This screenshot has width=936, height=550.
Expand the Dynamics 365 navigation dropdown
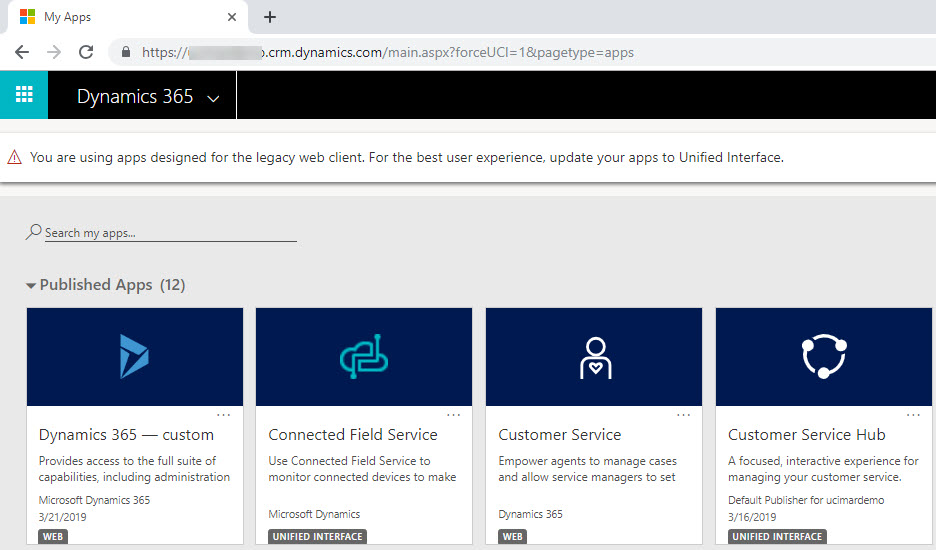[212, 98]
